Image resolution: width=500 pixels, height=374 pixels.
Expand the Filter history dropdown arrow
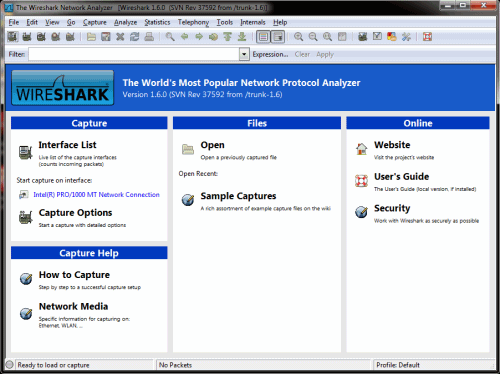pyautogui.click(x=244, y=54)
